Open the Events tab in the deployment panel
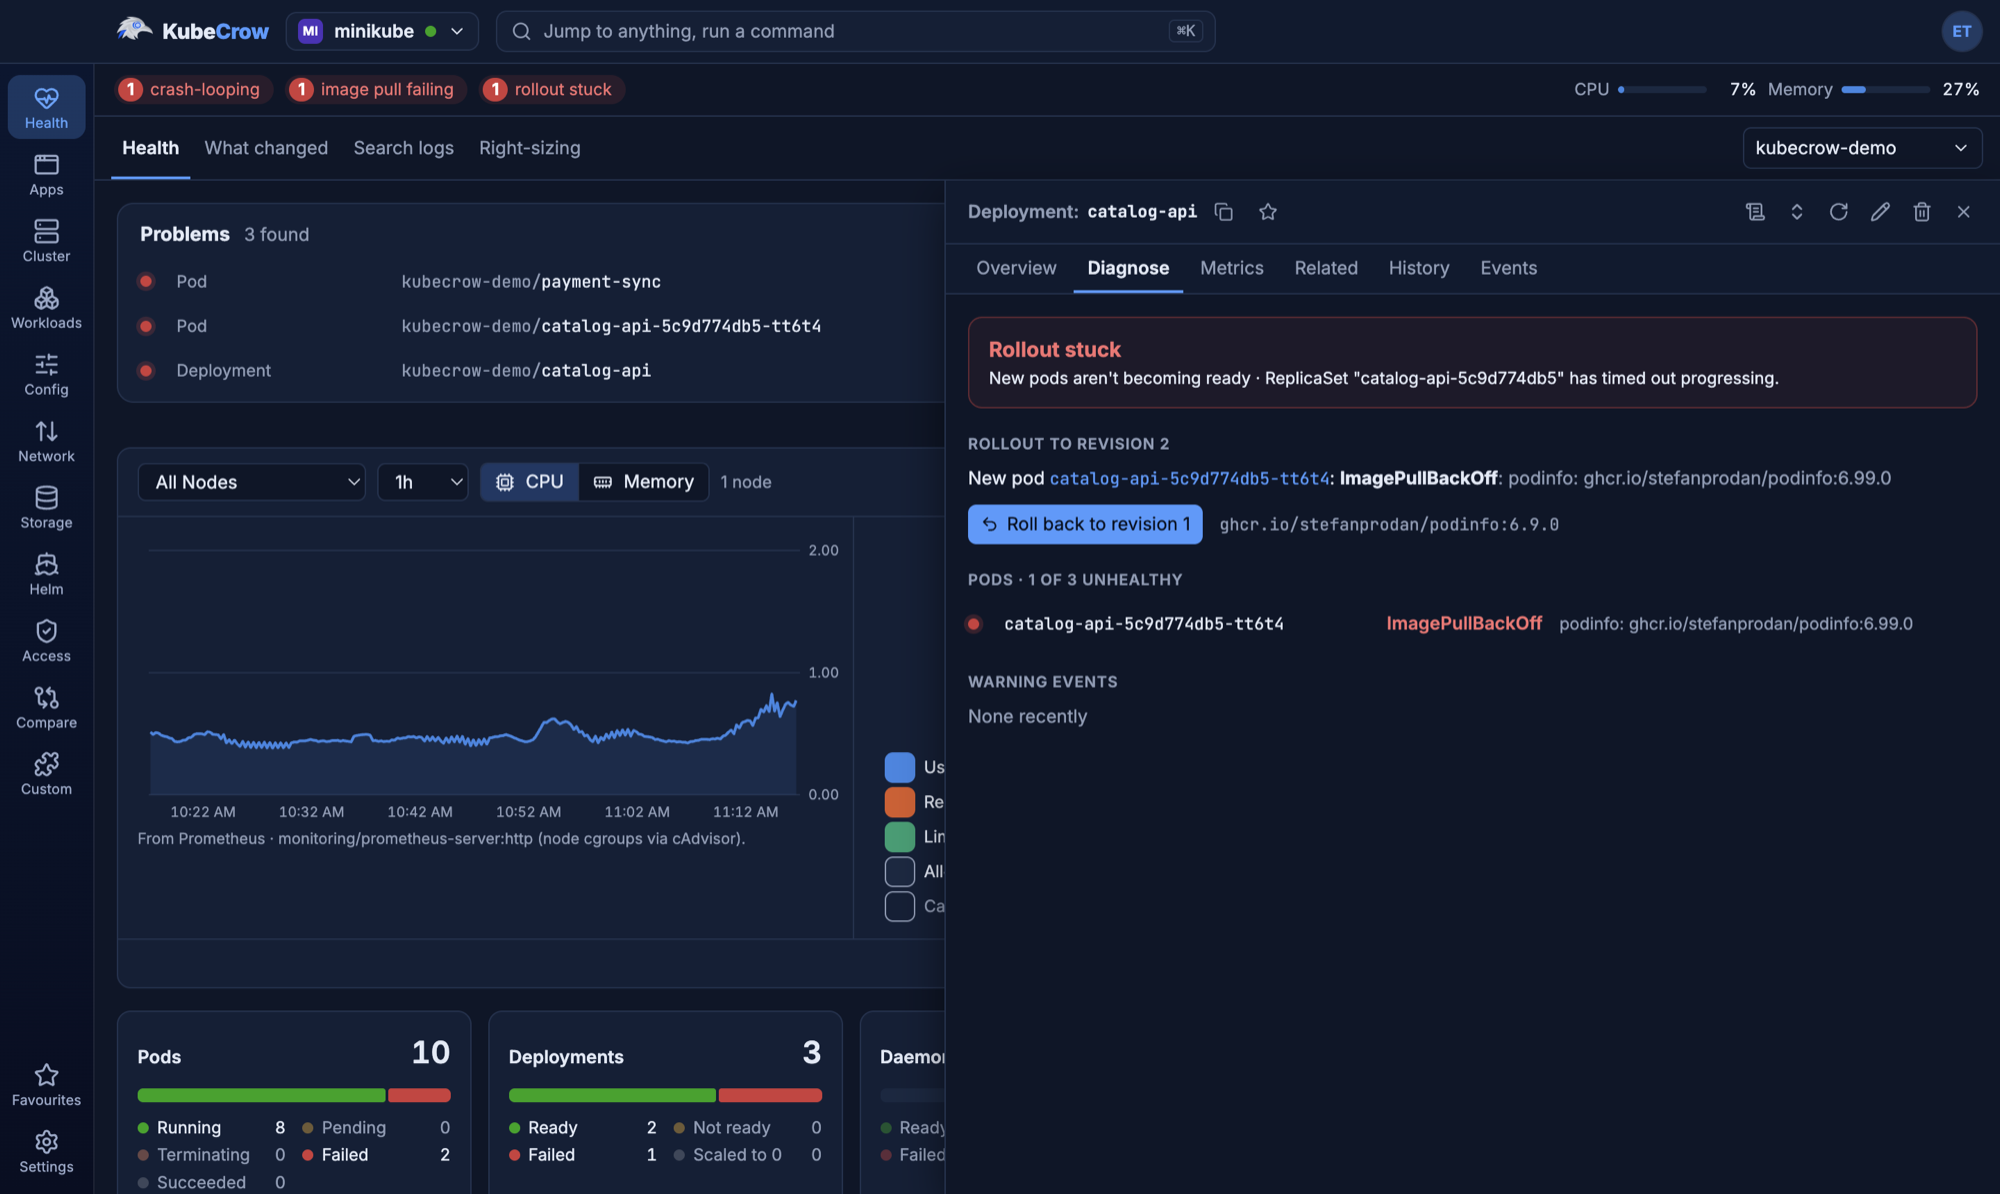 point(1508,268)
